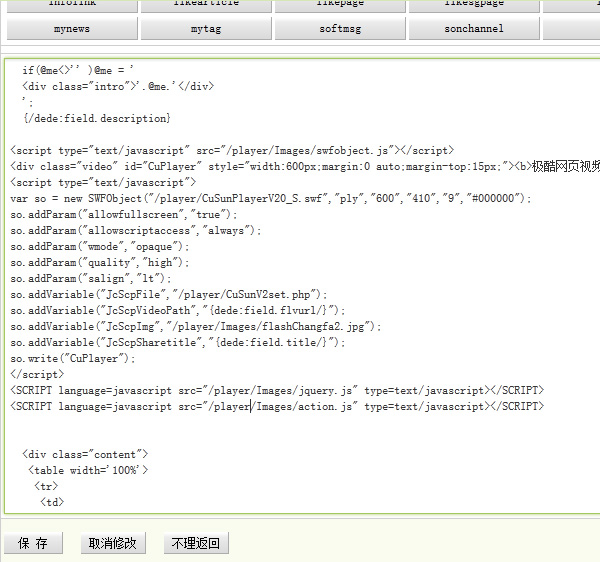Click the addVariable "JcScpSharetitle" line
Image resolution: width=600 pixels, height=562 pixels.
tap(178, 342)
